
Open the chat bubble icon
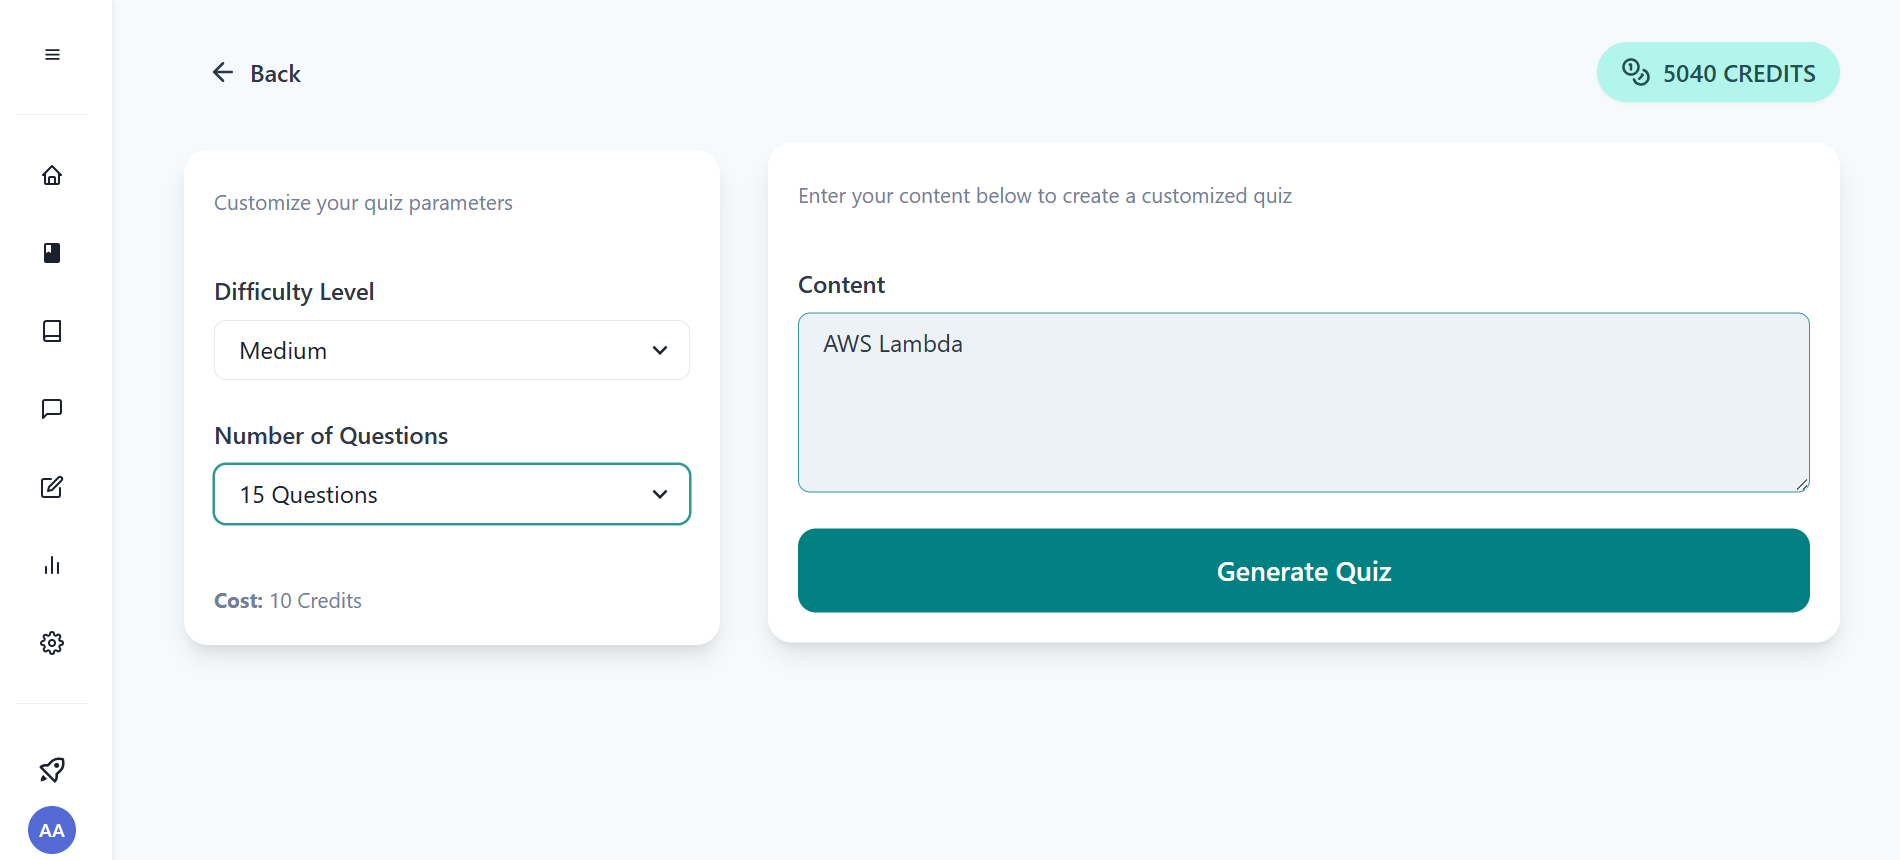click(x=52, y=409)
